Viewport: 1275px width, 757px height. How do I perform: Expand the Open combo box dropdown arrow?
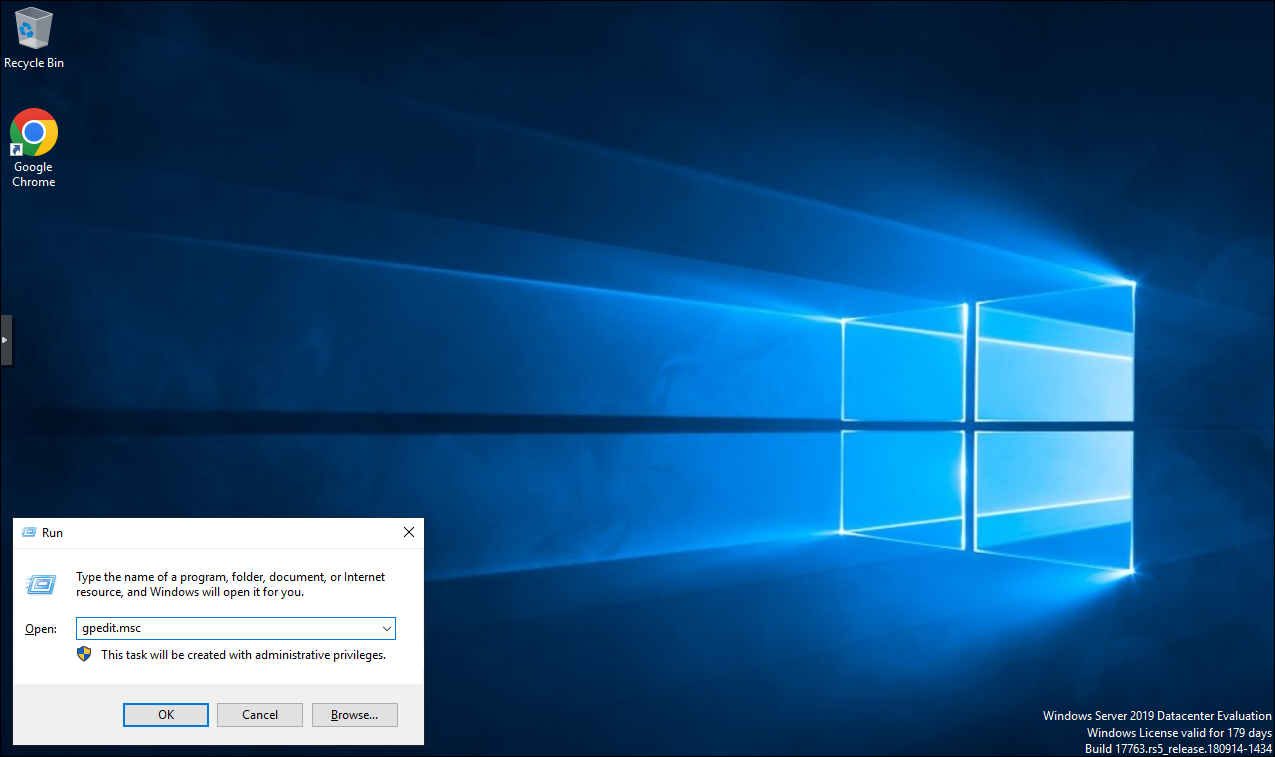point(386,629)
